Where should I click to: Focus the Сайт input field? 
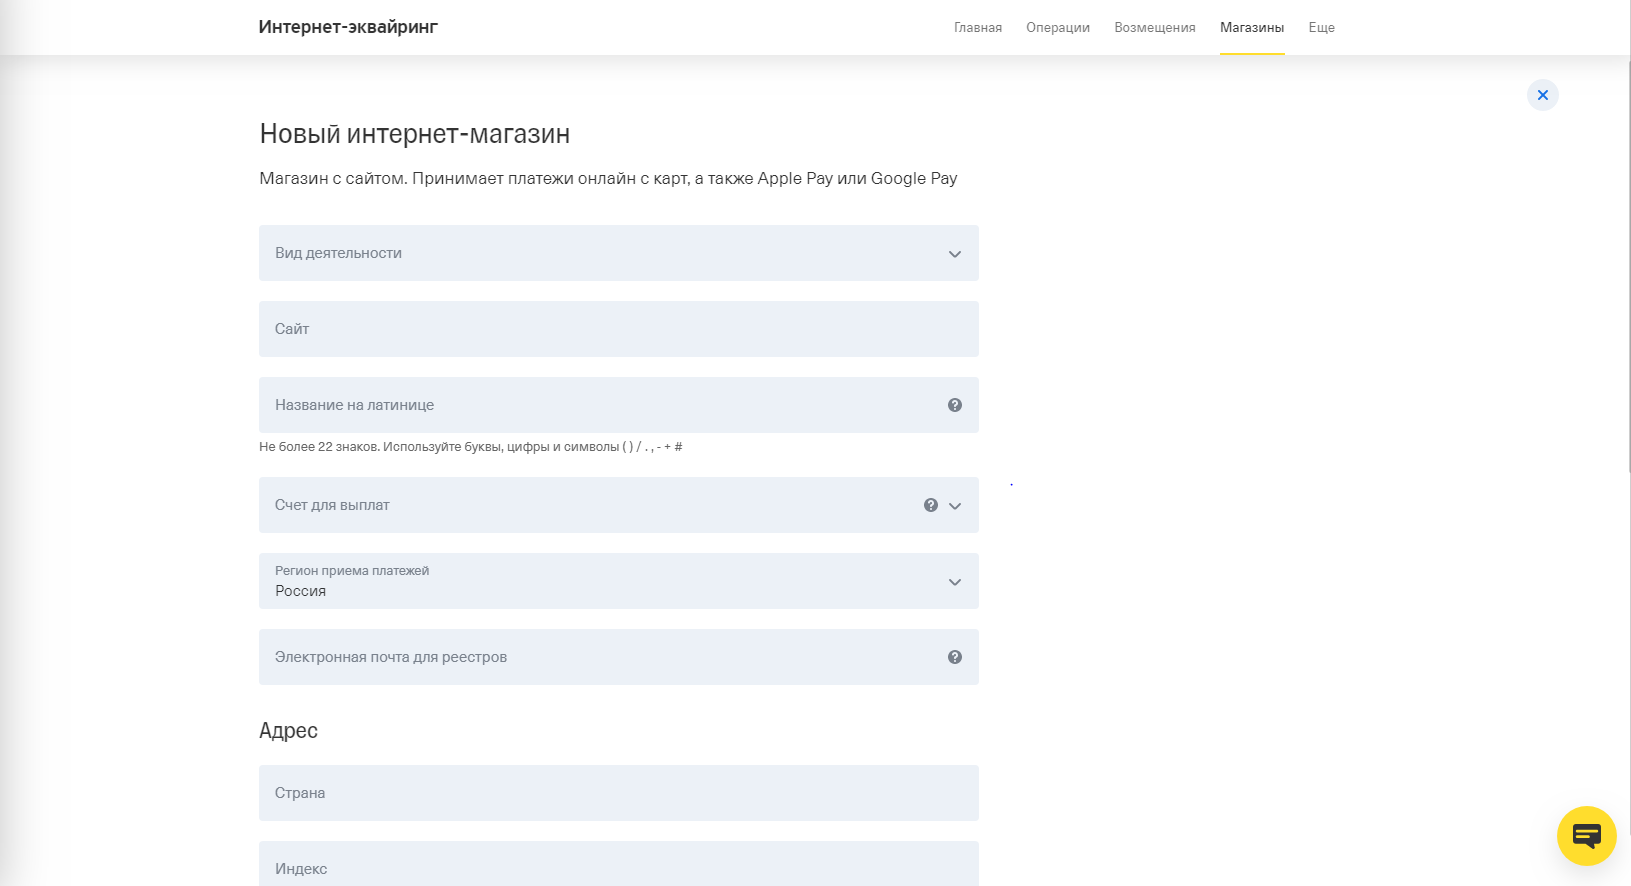[x=618, y=329]
